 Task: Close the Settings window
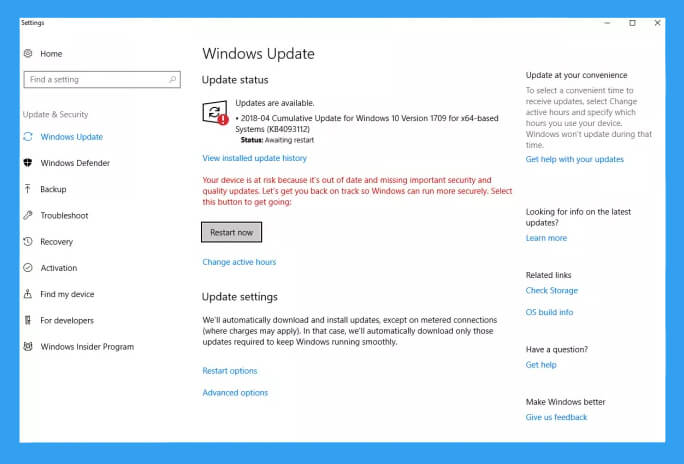[657, 23]
